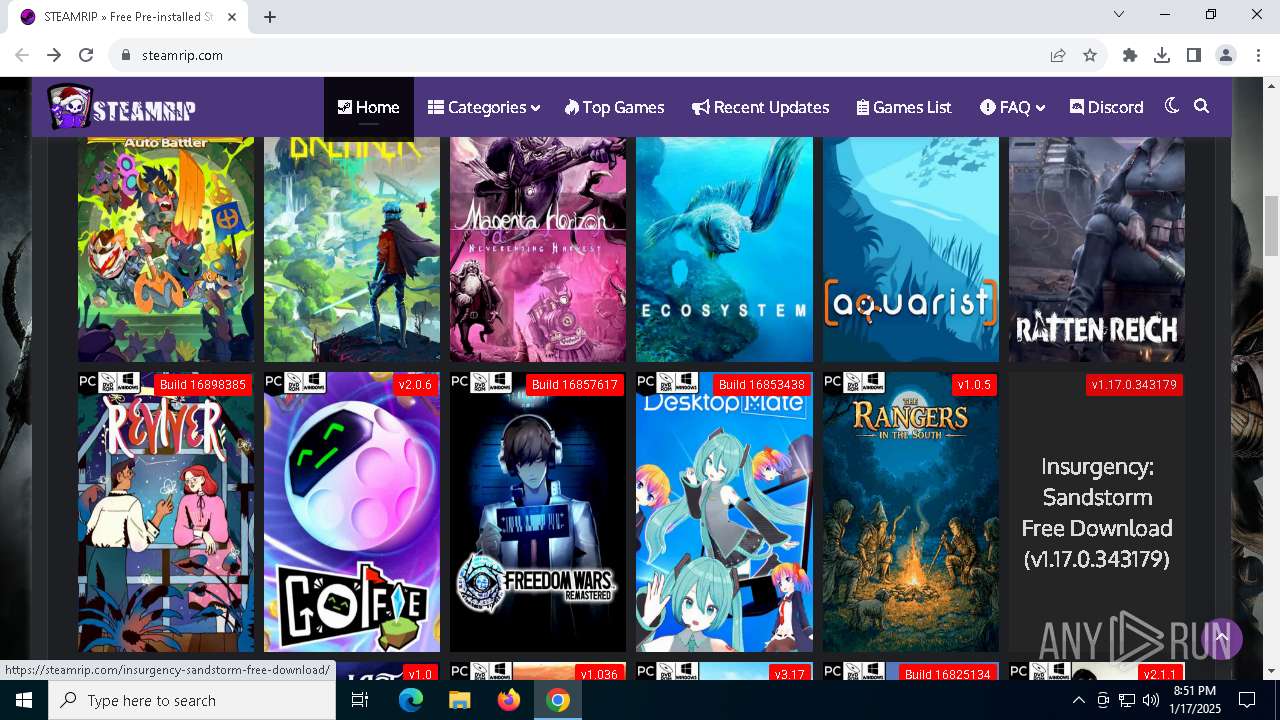
Task: Launch Microsoft Edge from taskbar
Action: pyautogui.click(x=411, y=700)
